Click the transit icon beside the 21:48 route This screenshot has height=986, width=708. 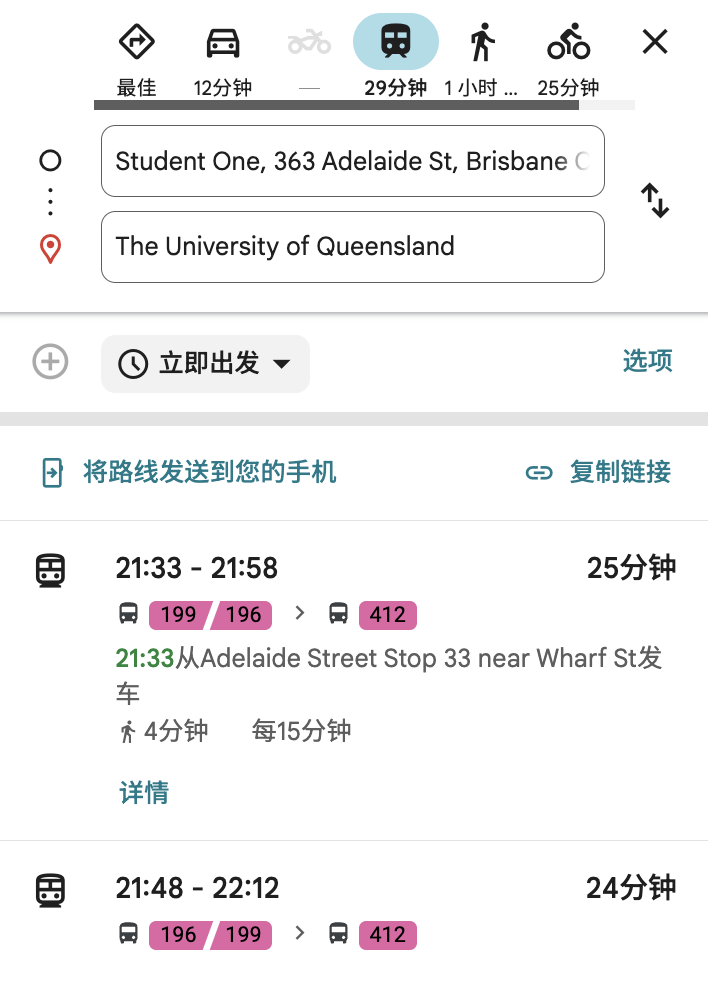click(50, 889)
